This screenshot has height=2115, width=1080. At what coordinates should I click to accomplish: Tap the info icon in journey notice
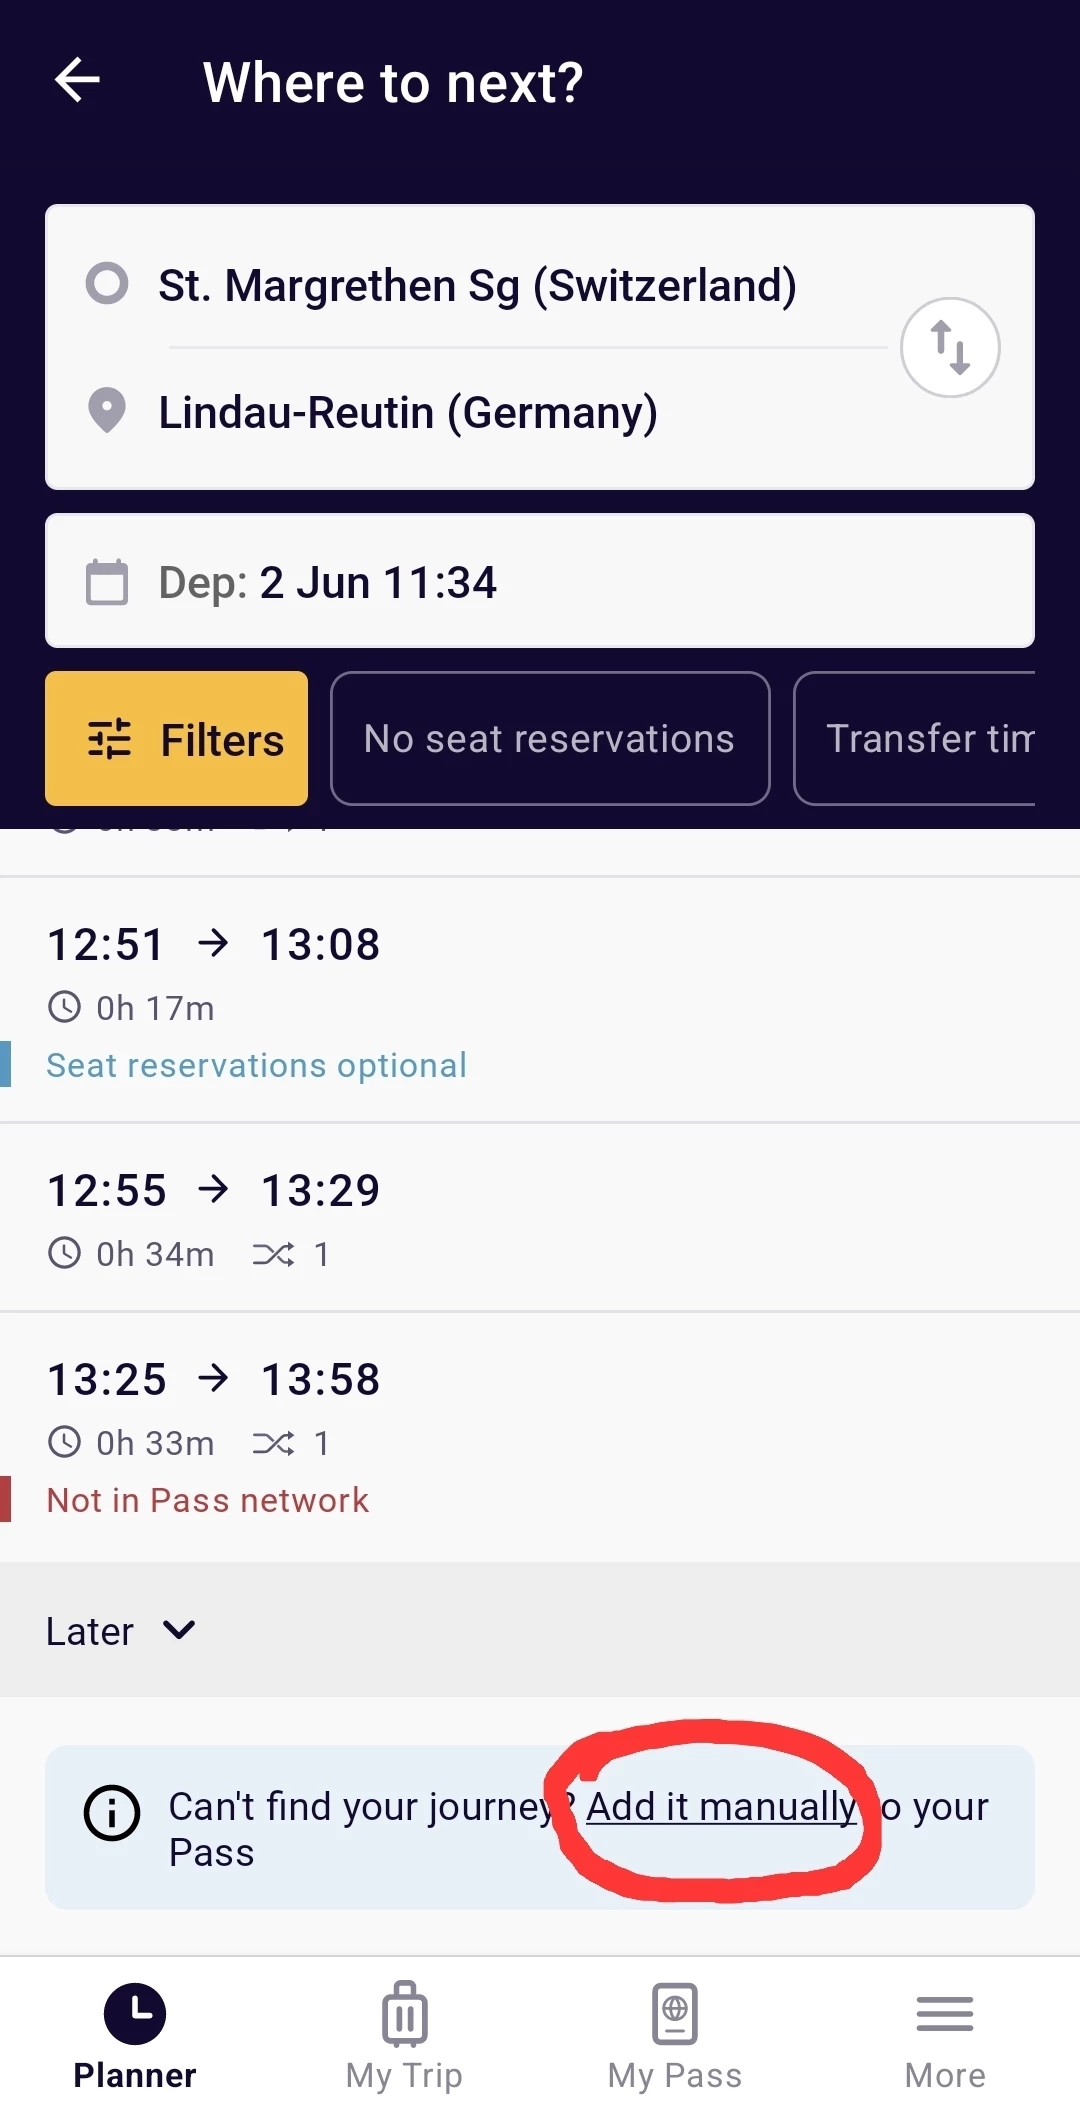coord(111,1813)
